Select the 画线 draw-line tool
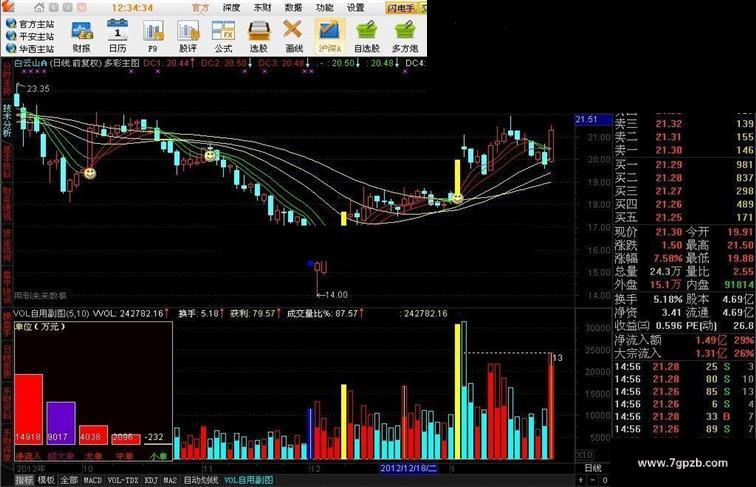This screenshot has height=487, width=756. click(x=294, y=37)
